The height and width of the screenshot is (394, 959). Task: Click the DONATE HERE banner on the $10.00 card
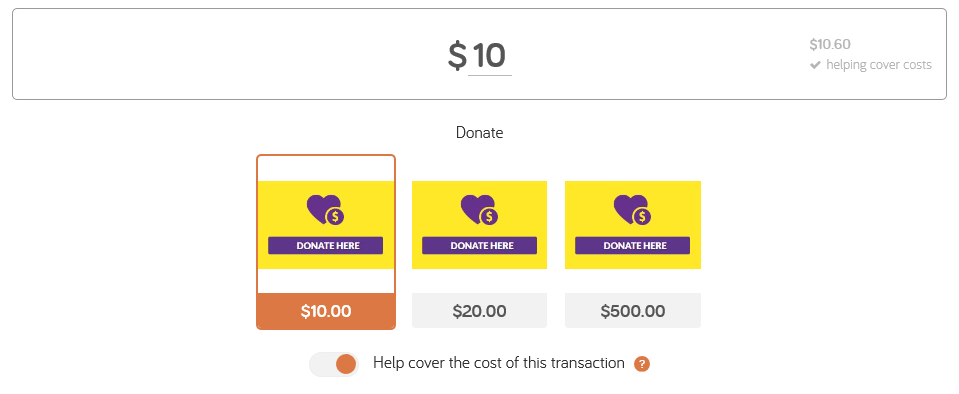click(325, 245)
